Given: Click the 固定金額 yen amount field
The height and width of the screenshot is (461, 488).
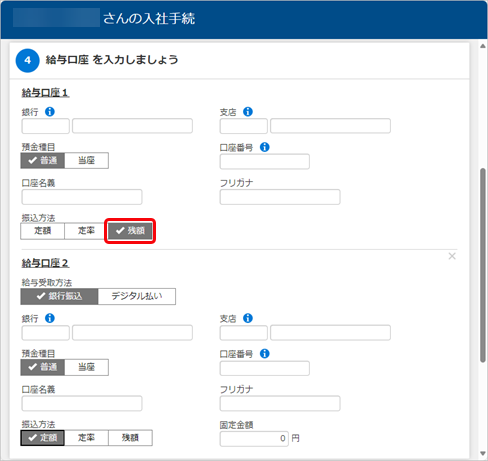Looking at the screenshot, I should point(254,438).
